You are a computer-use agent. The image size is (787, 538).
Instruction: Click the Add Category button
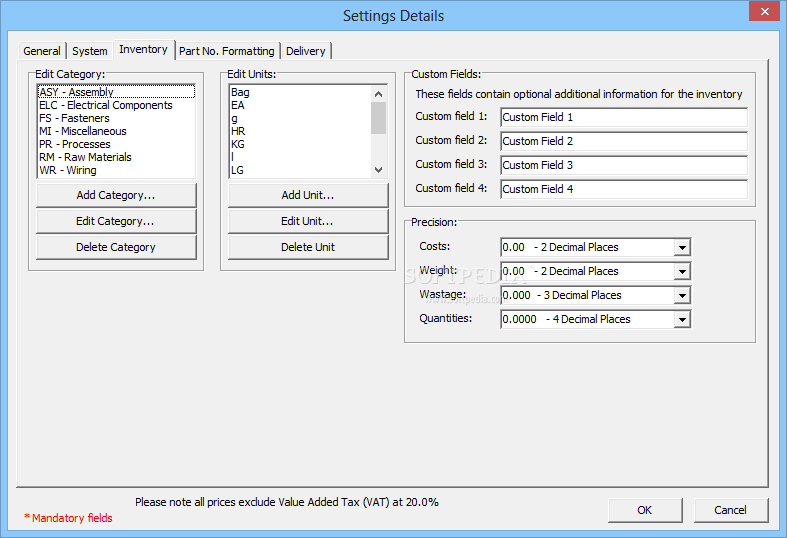click(x=116, y=195)
